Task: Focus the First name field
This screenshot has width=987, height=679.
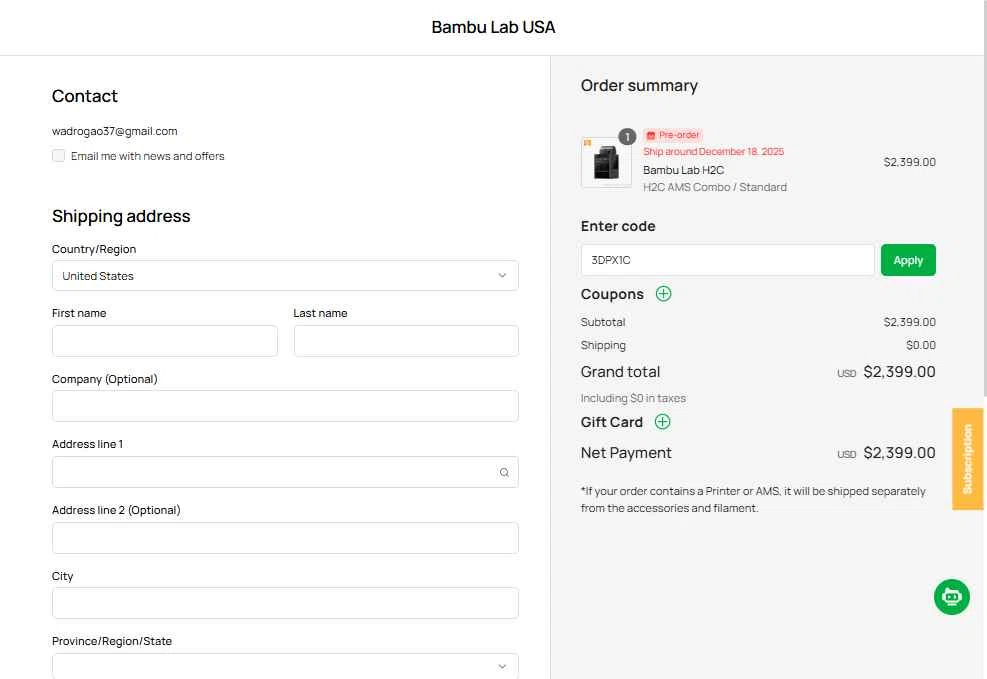Action: pyautogui.click(x=165, y=341)
